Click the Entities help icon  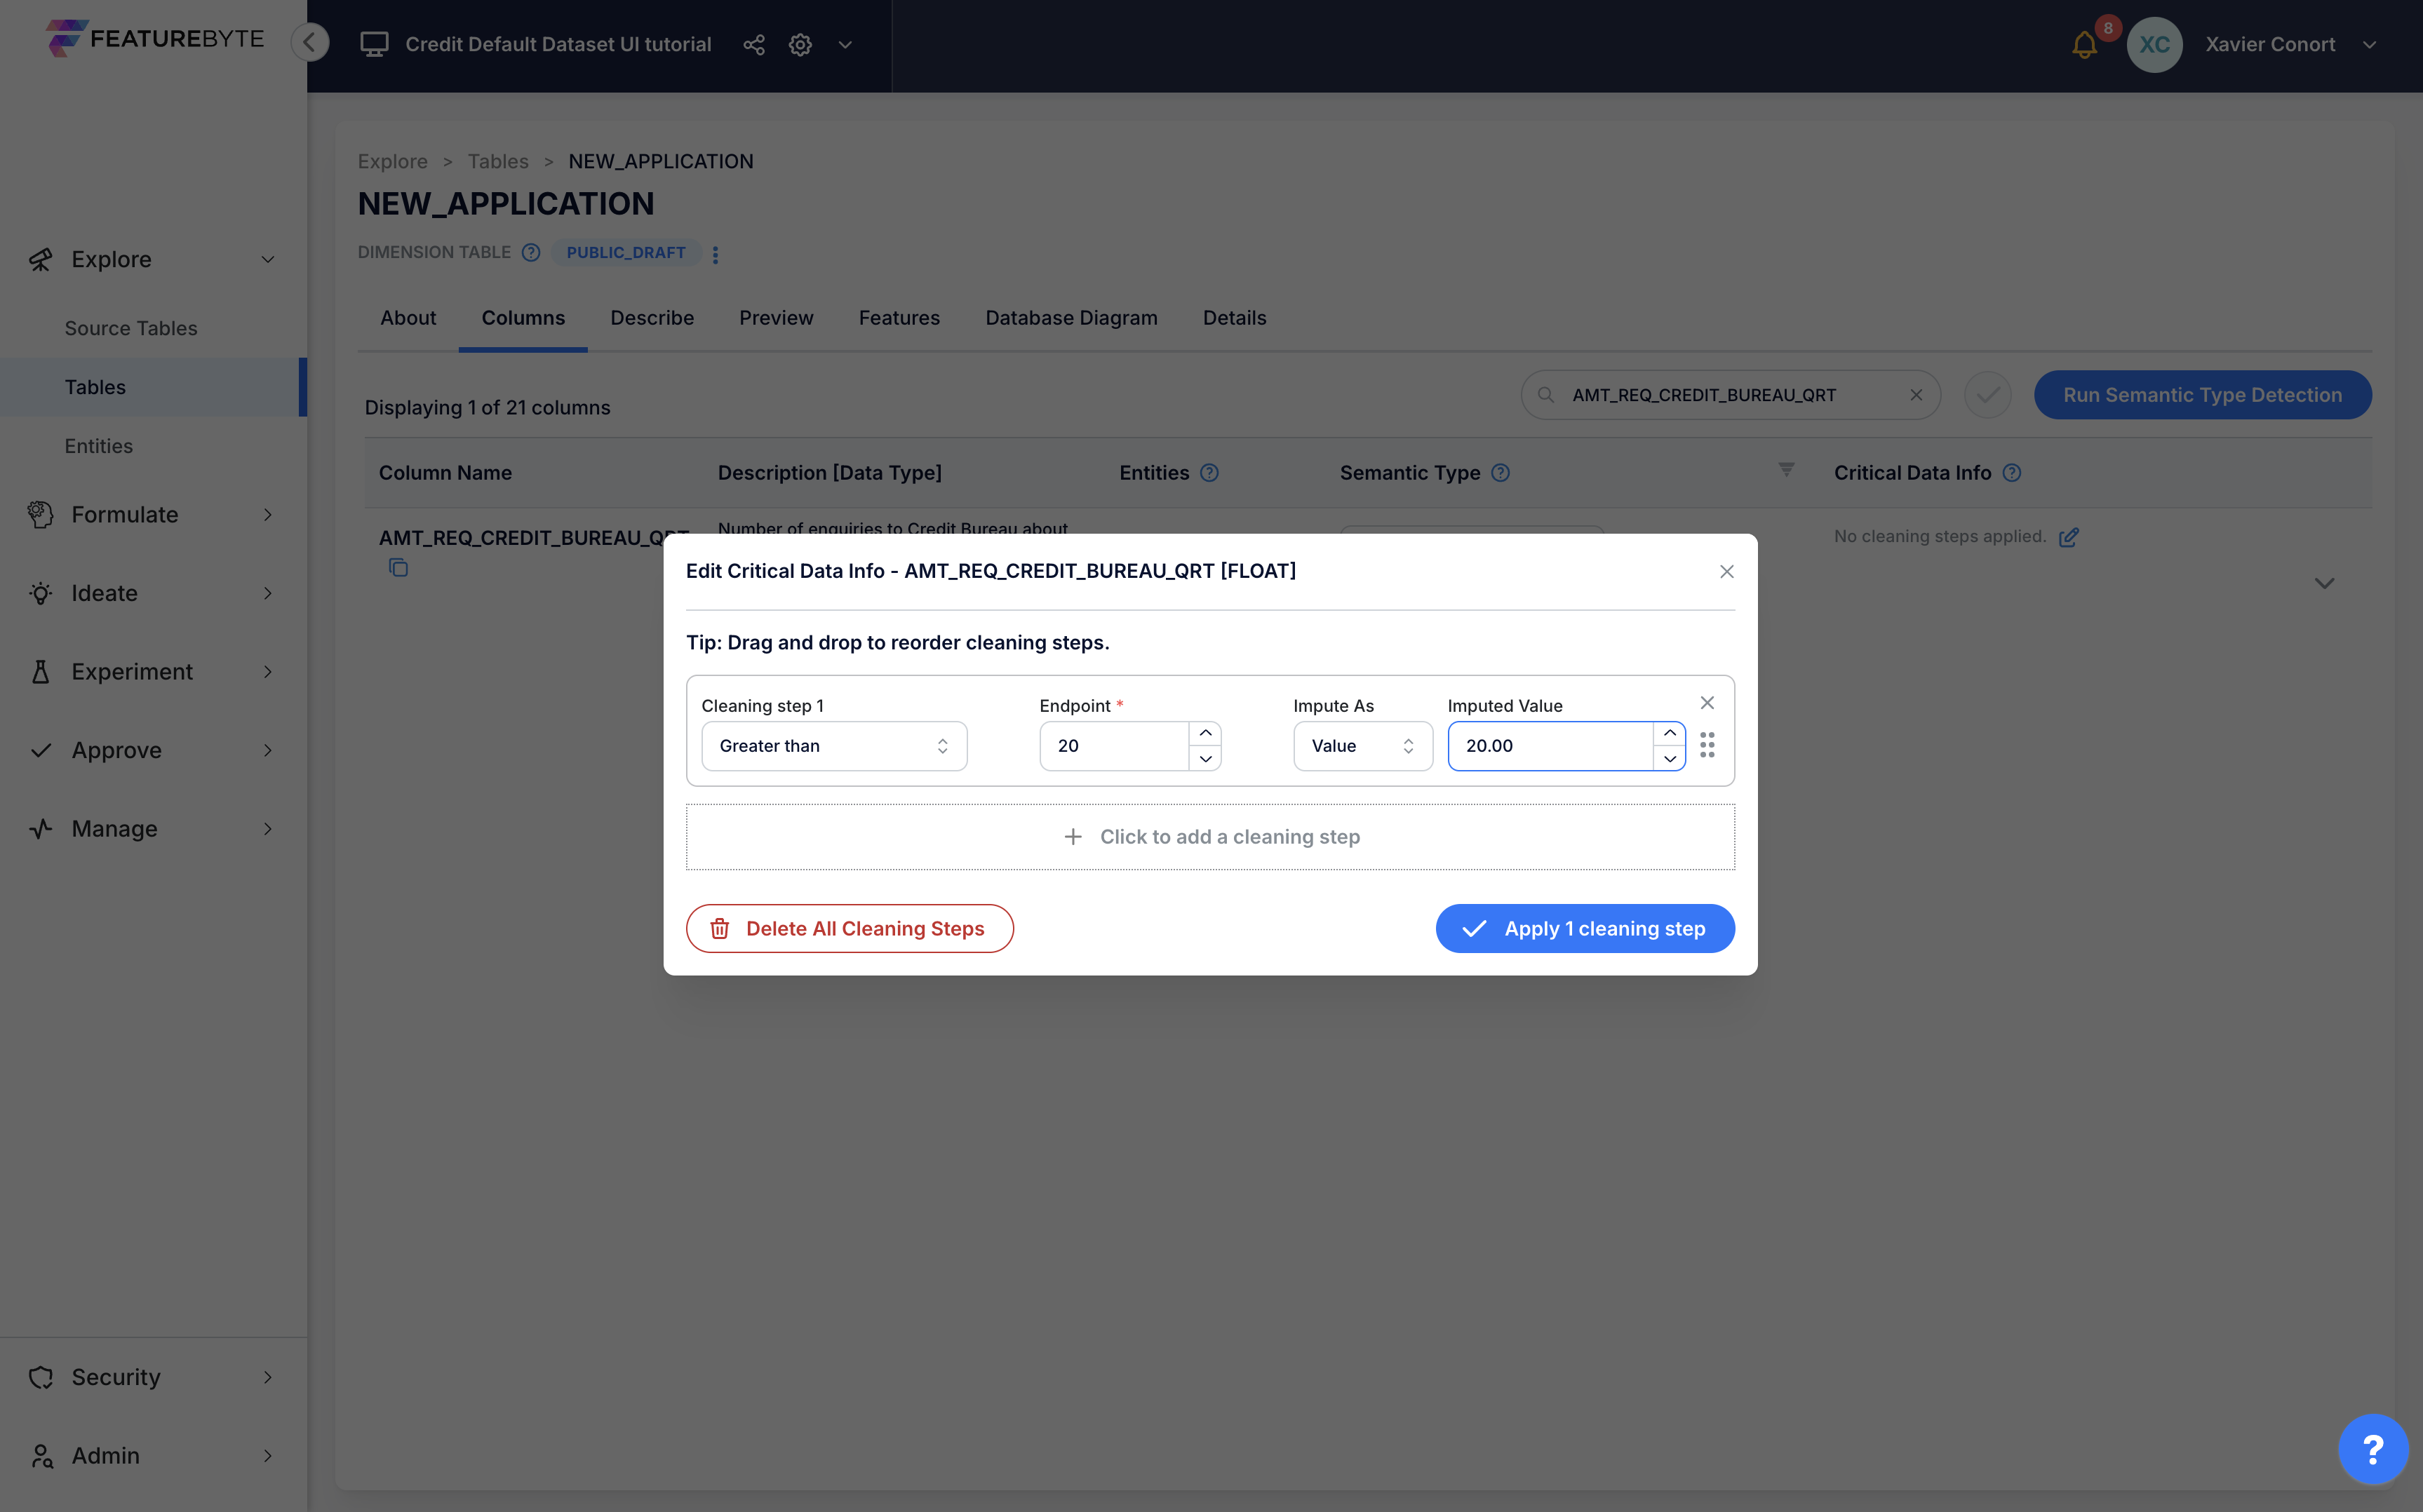1209,473
